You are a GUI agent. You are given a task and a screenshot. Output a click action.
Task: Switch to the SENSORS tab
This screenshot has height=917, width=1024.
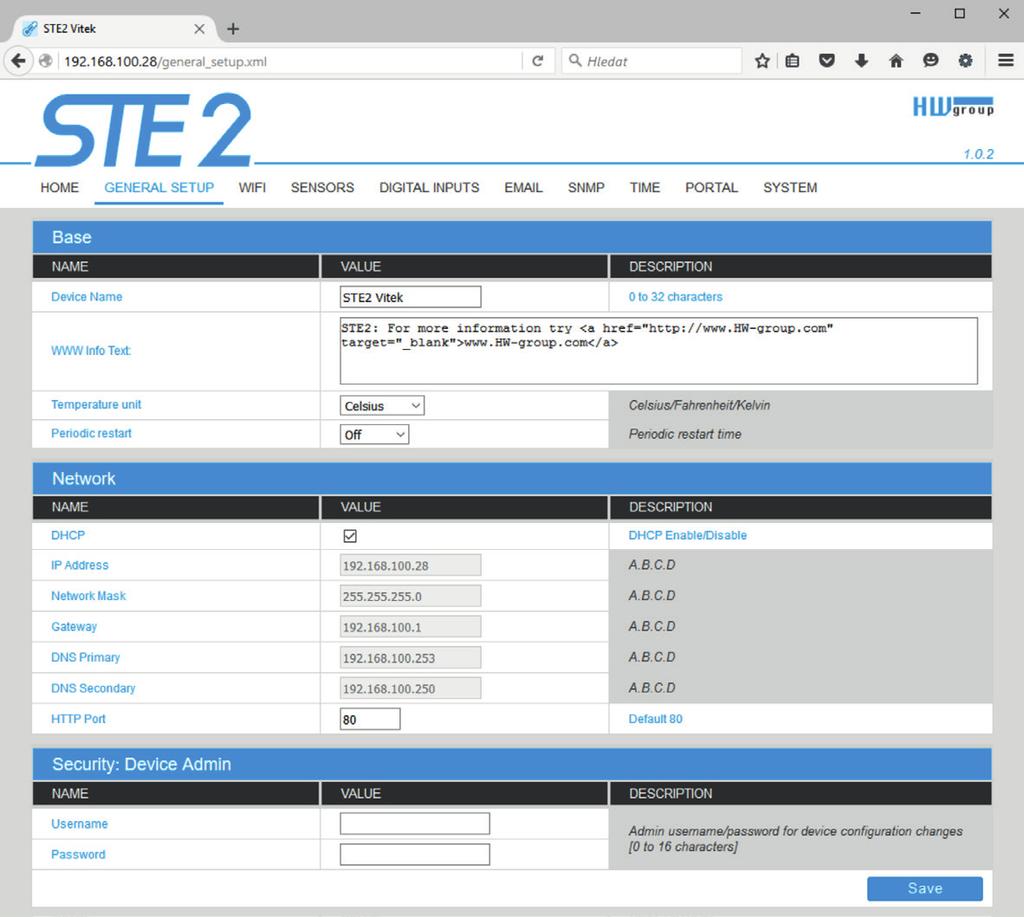(322, 188)
